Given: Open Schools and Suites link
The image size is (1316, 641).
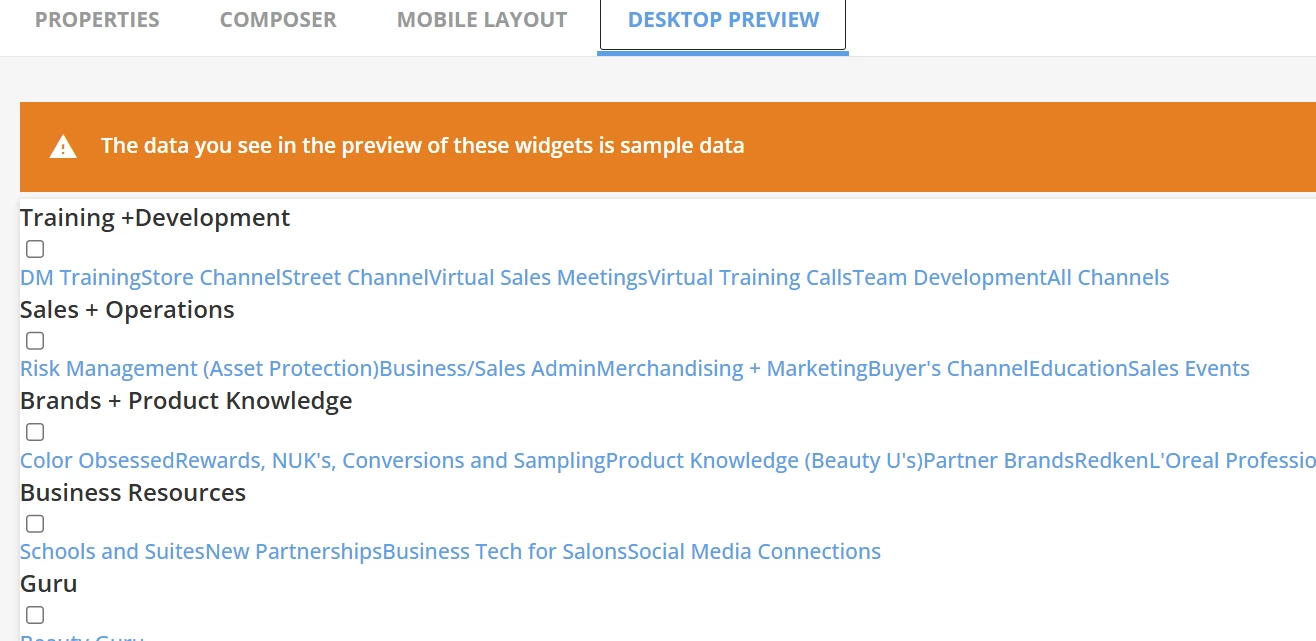Looking at the screenshot, I should coord(112,551).
